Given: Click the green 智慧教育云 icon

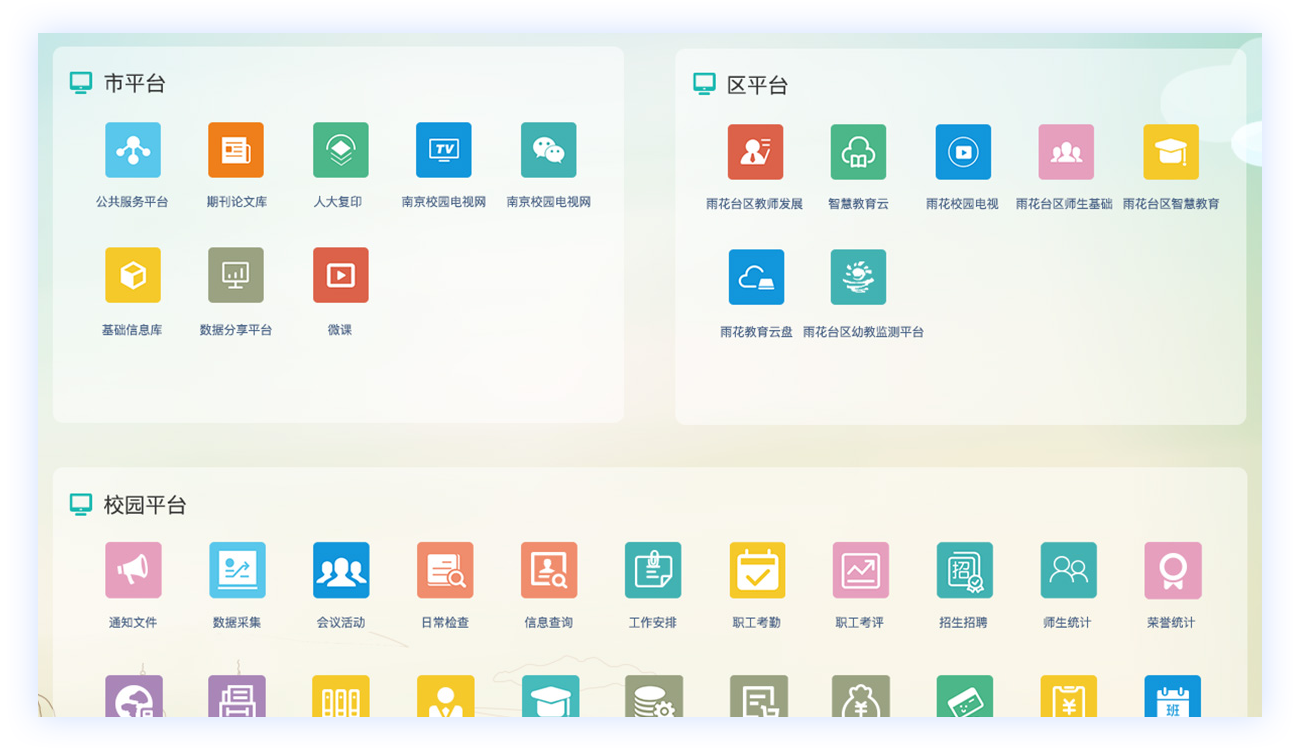Looking at the screenshot, I should click(x=858, y=152).
